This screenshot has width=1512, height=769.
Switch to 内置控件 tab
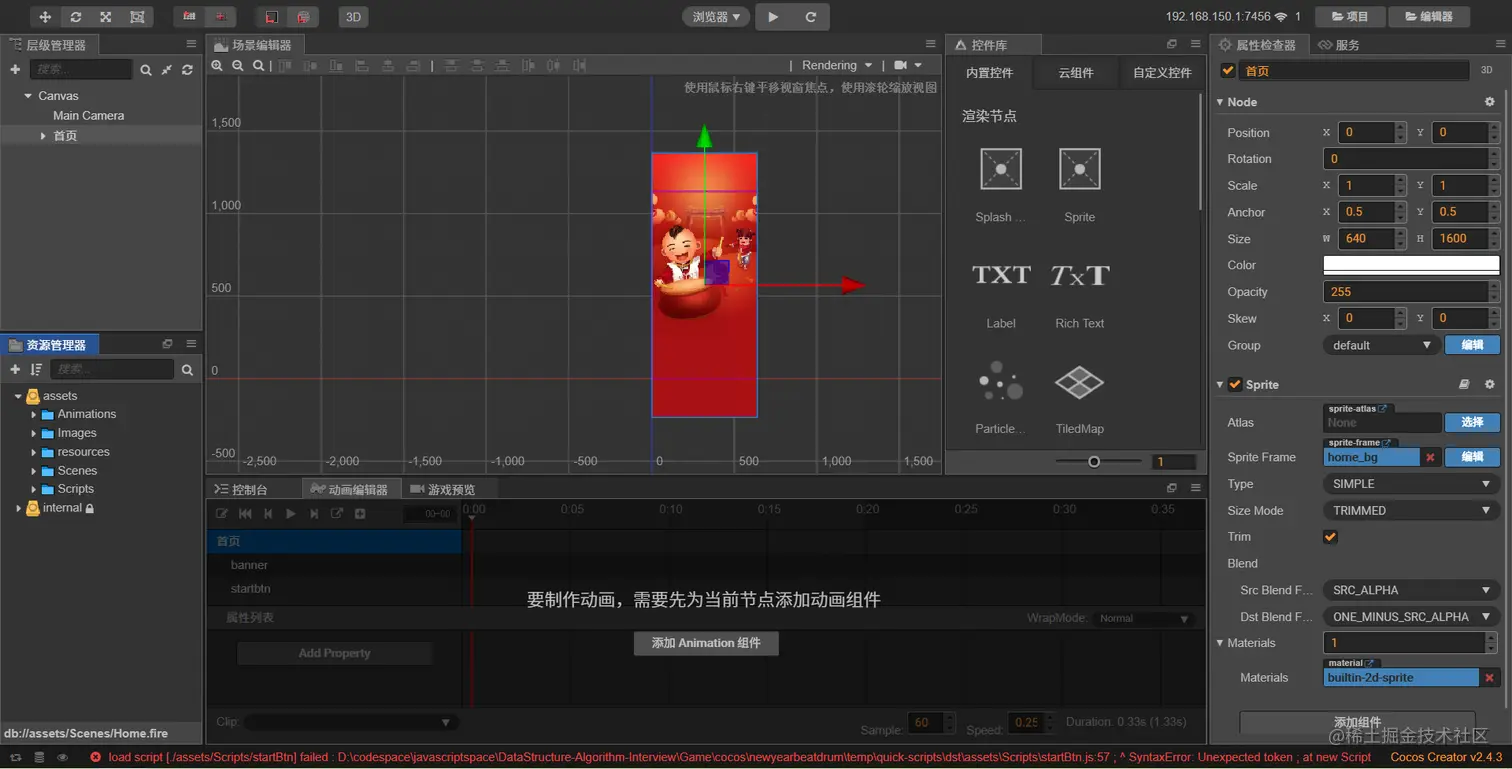click(x=990, y=73)
